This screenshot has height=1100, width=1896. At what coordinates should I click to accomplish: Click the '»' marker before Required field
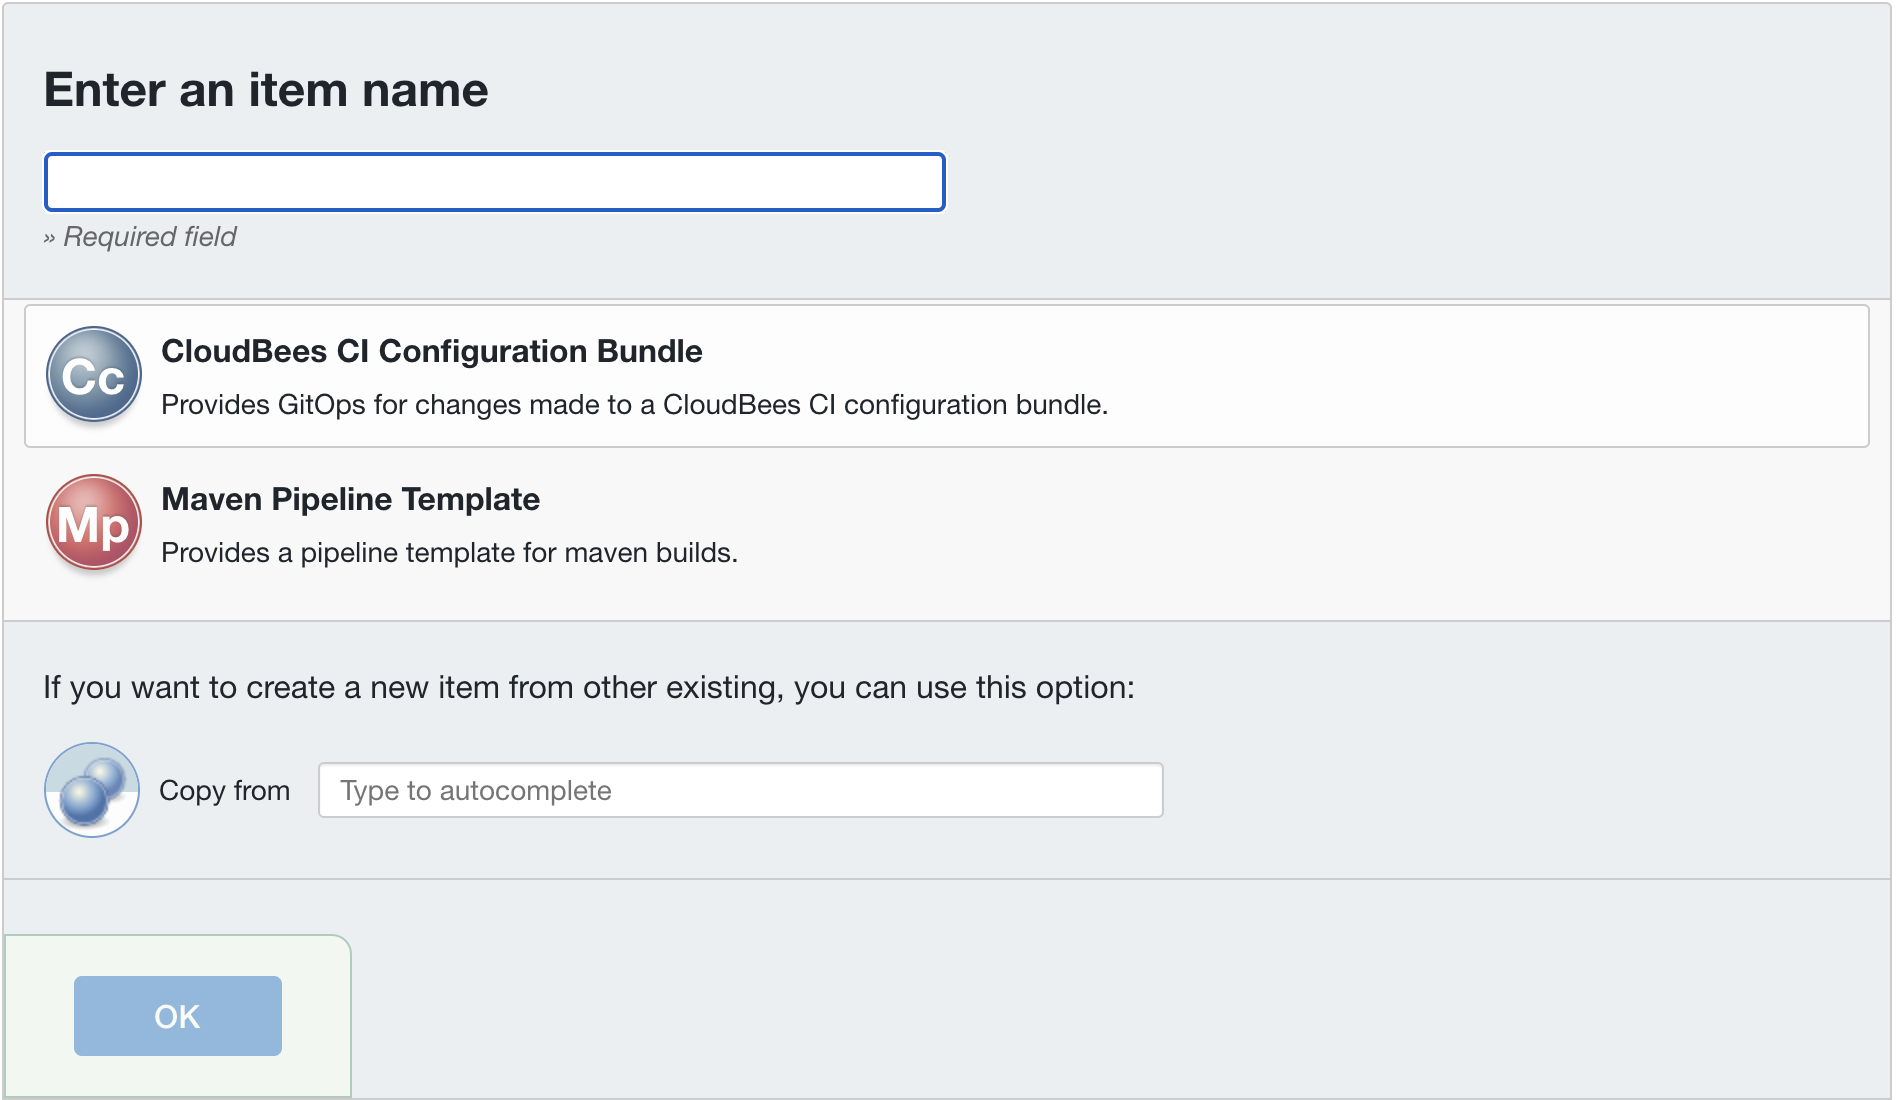point(49,238)
